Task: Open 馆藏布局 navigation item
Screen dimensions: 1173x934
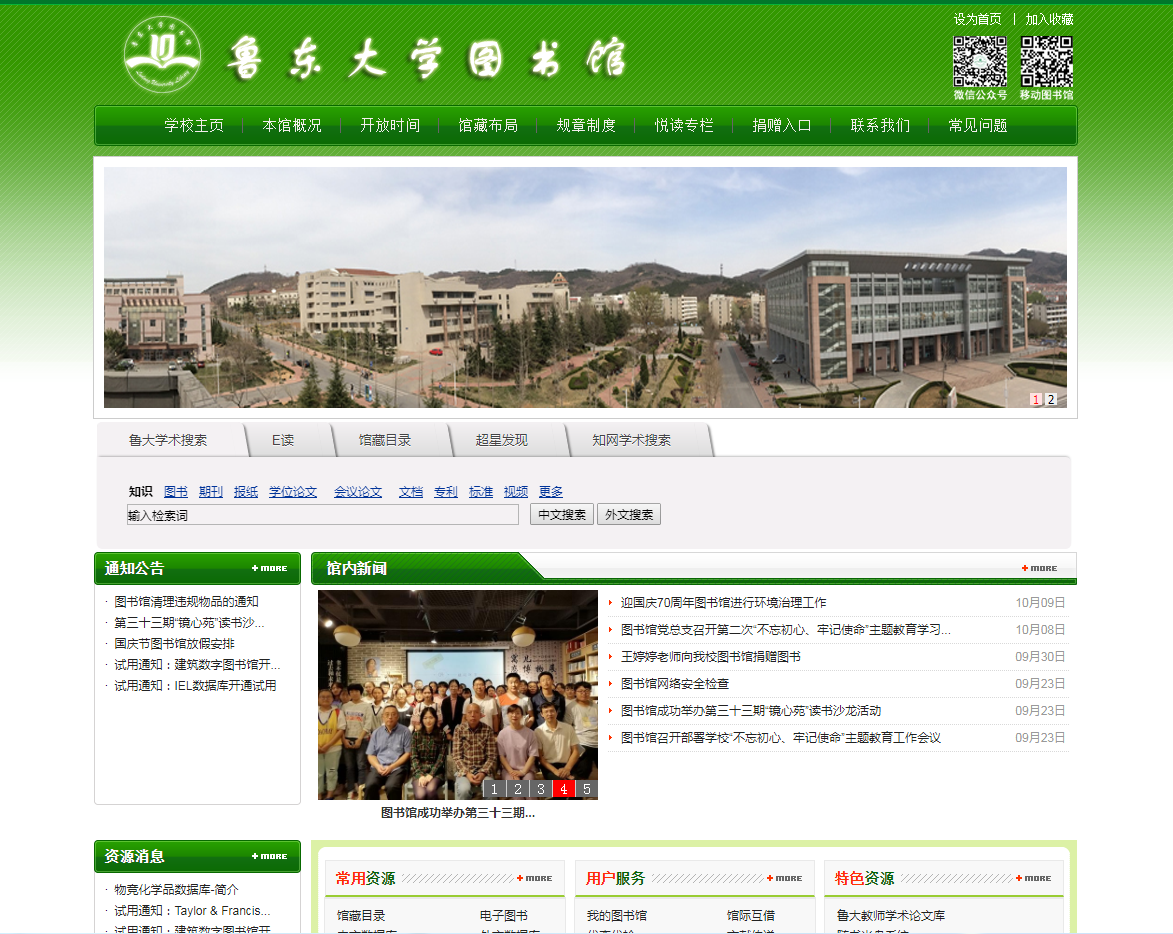Action: [x=489, y=126]
